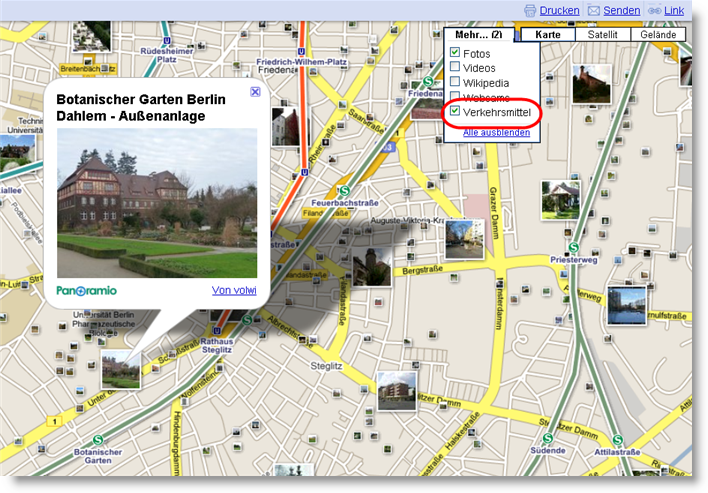708x493 pixels.
Task: Open the Von volwi author link
Action: click(234, 290)
